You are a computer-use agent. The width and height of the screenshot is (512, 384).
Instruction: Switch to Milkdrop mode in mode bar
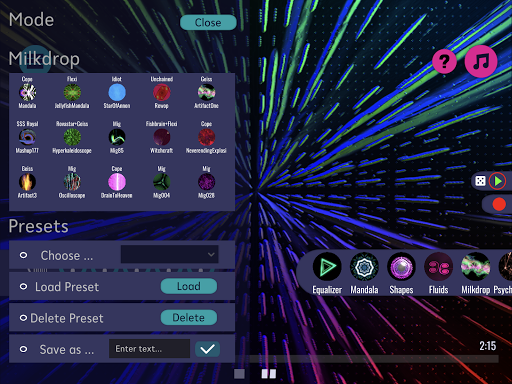(476, 266)
